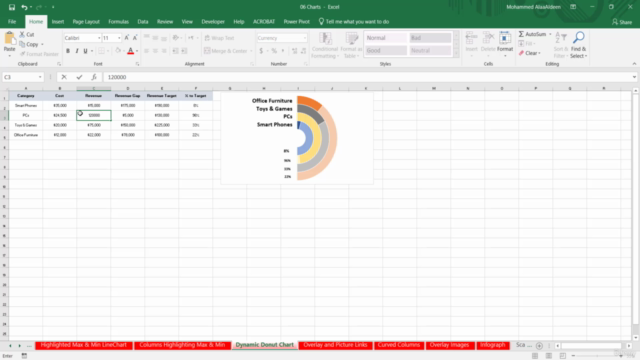Image resolution: width=640 pixels, height=360 pixels.
Task: Add a new sheet with plus icon
Action: 539,346
